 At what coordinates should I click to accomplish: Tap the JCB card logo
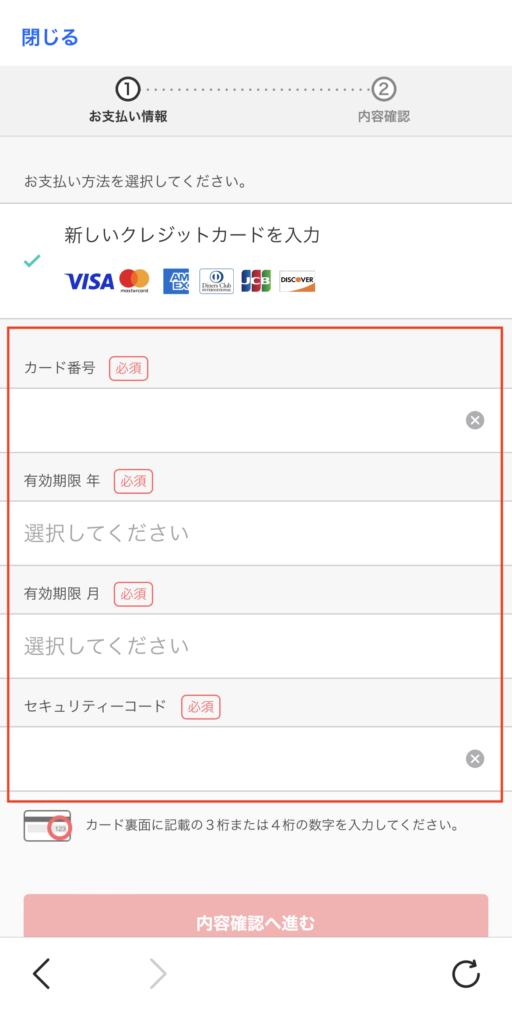256,281
